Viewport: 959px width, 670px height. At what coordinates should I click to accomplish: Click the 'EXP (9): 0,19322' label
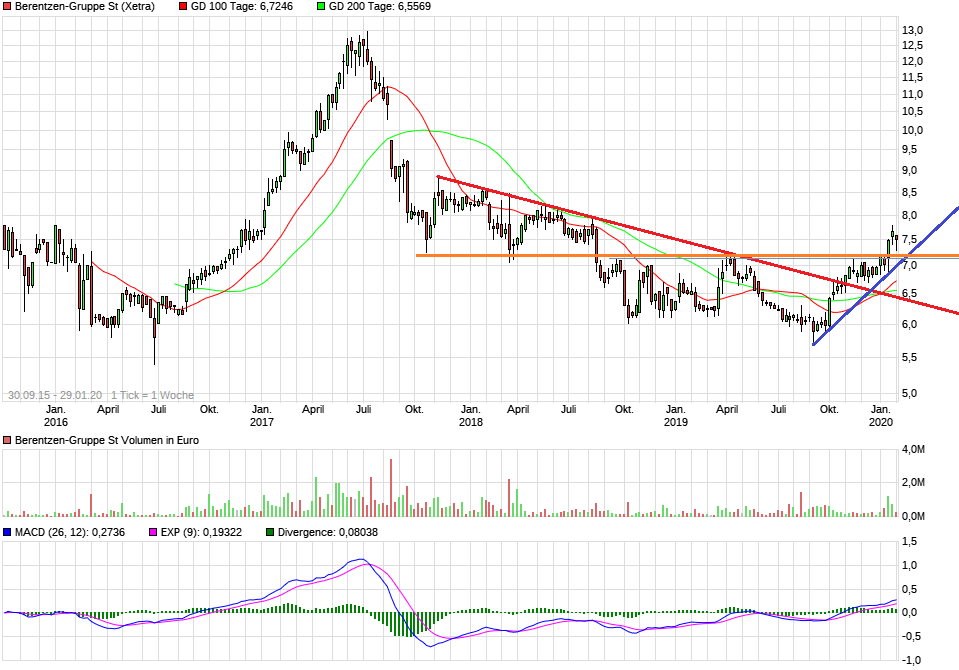tap(201, 532)
